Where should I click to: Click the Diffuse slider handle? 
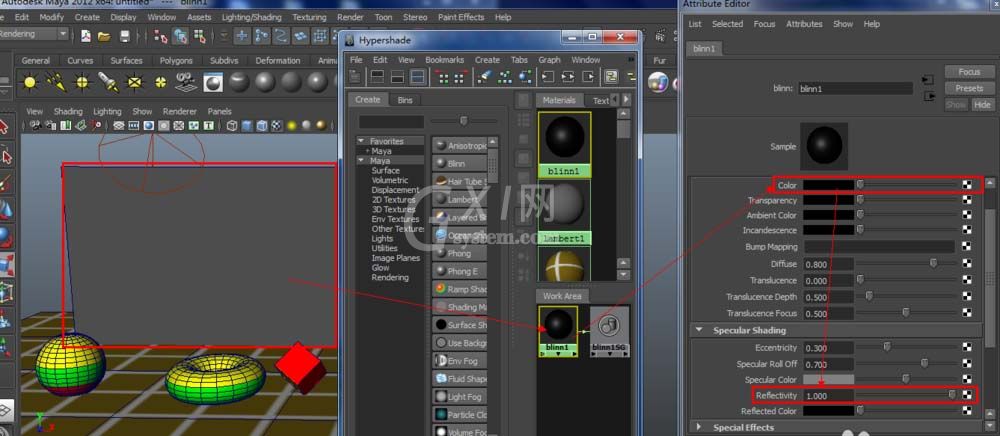pos(933,263)
